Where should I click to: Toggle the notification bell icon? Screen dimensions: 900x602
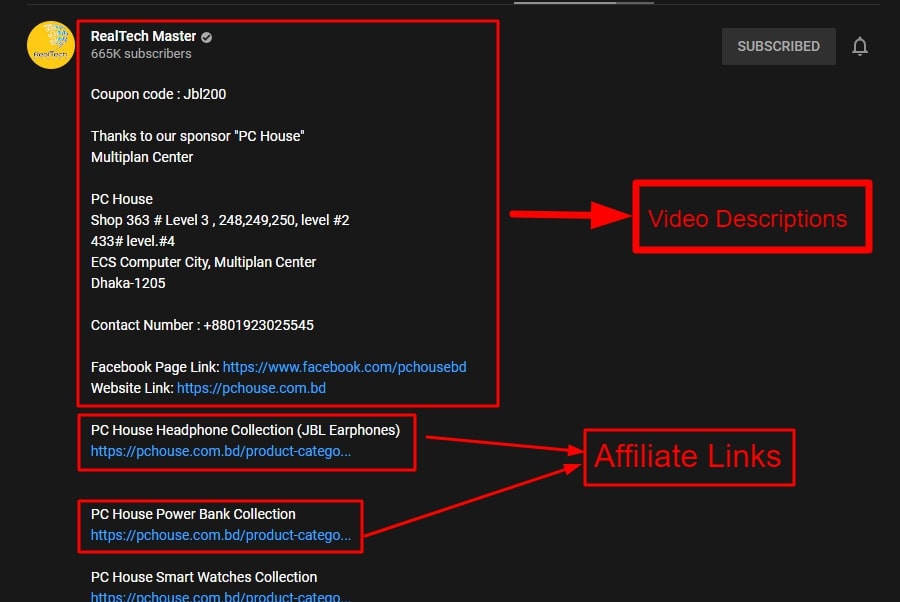pyautogui.click(x=860, y=46)
